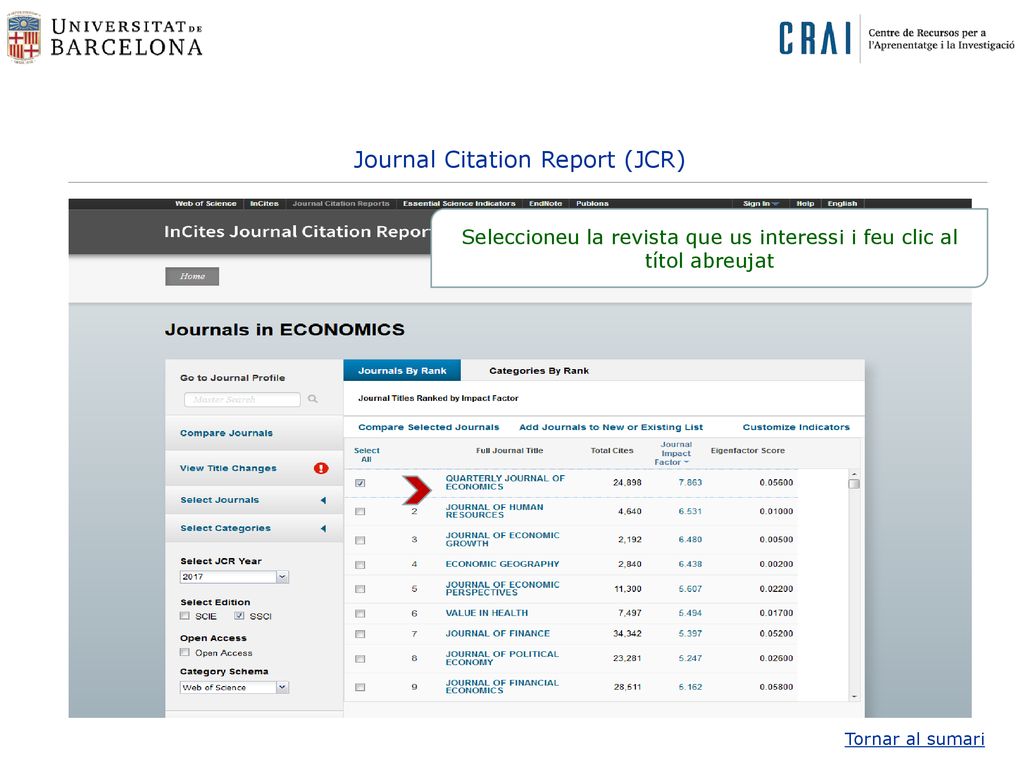
Task: Enable the SCIE edition checkbox
Action: [185, 616]
